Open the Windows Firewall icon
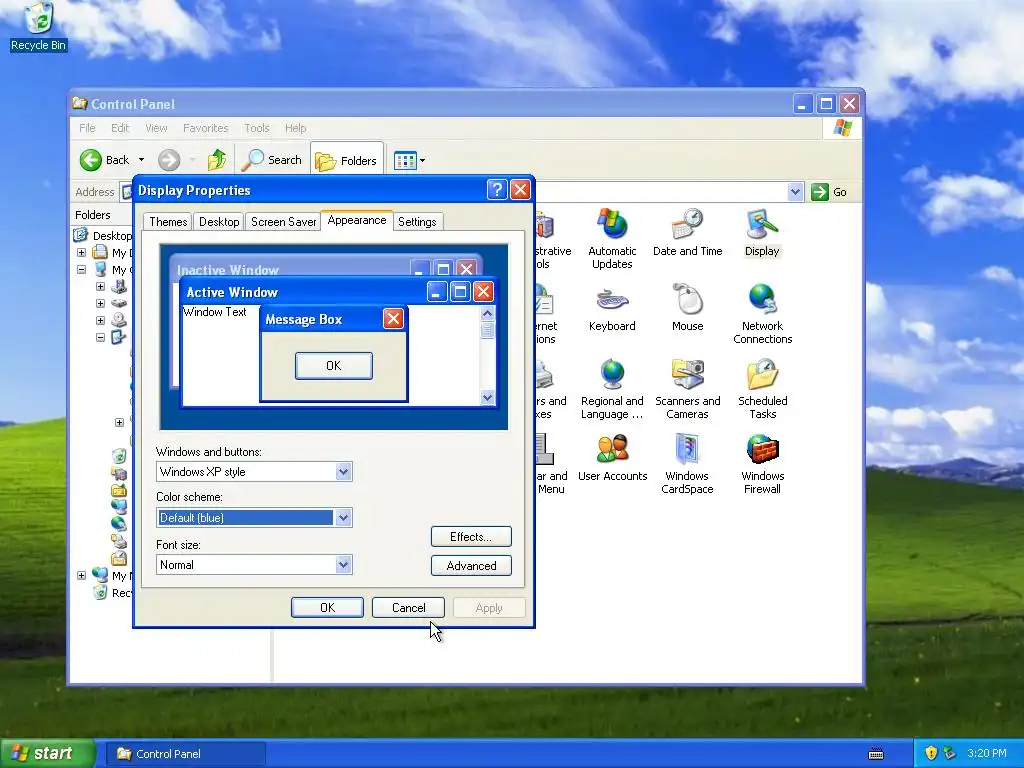This screenshot has height=768, width=1024. point(762,464)
